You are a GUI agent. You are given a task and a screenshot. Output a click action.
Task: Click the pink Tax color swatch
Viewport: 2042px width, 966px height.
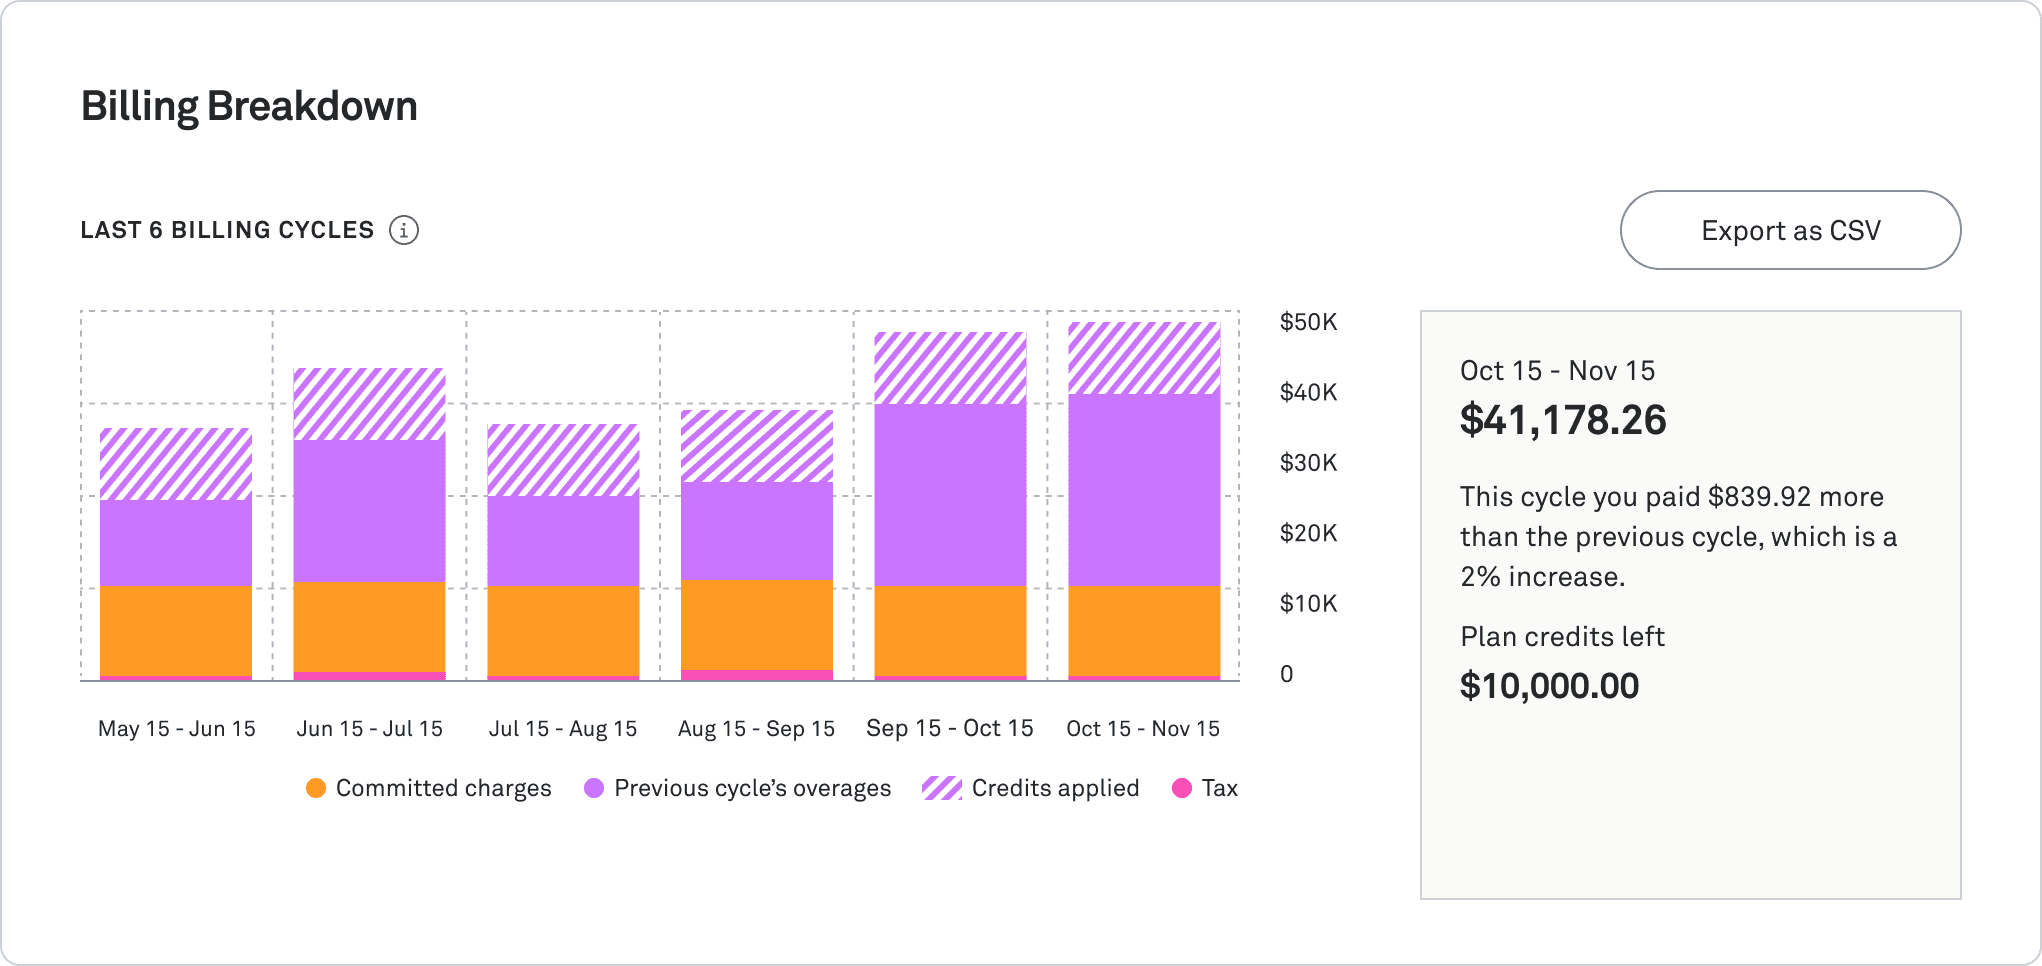point(1183,788)
